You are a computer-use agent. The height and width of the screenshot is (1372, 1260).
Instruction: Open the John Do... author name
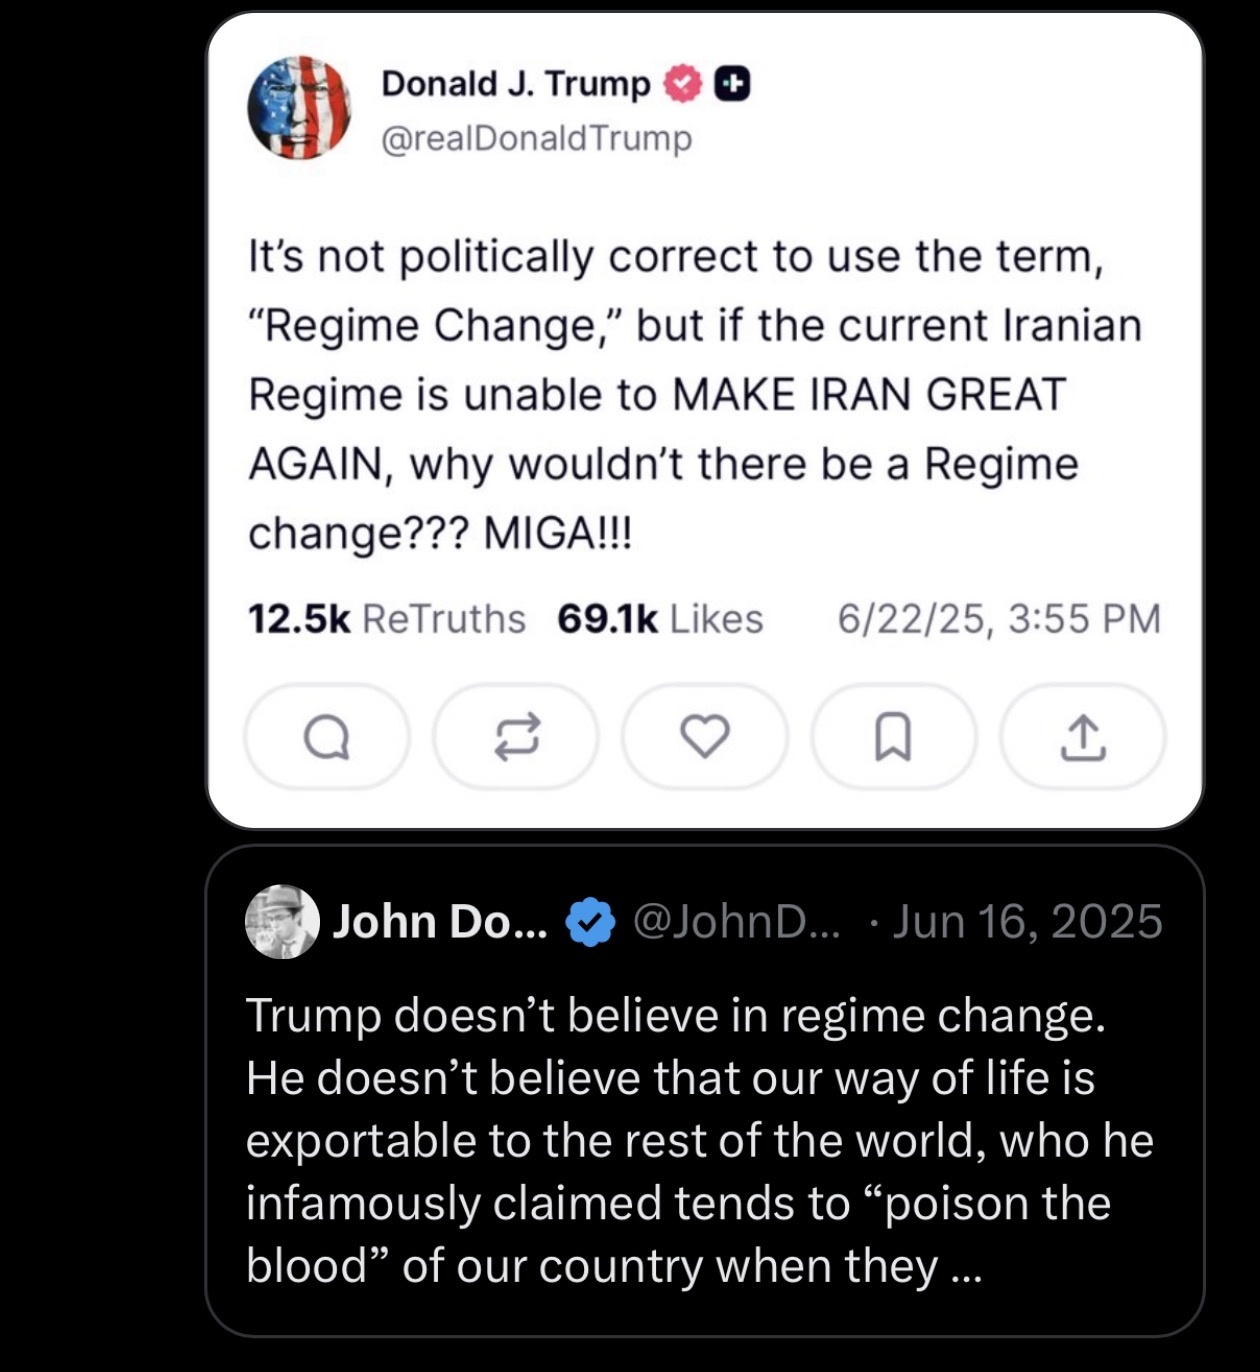[440, 922]
